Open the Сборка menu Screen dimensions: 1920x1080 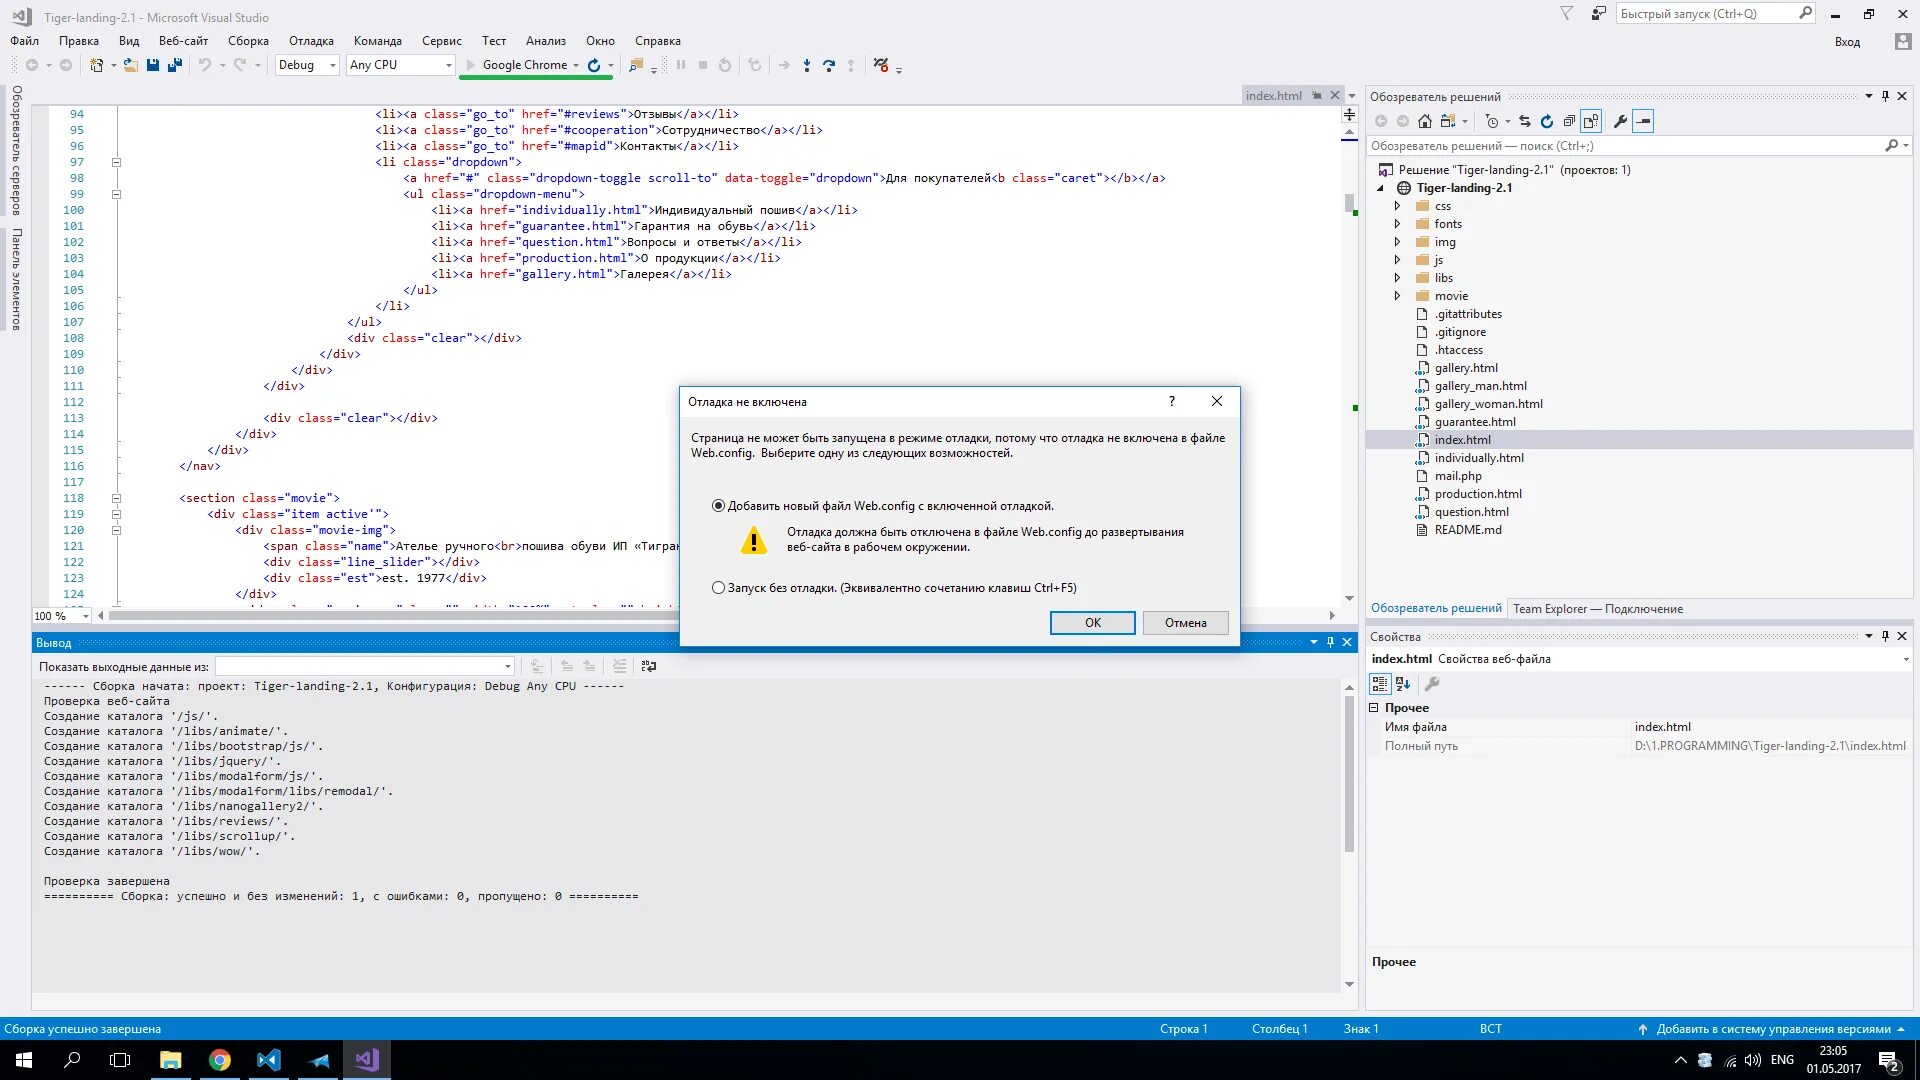click(x=248, y=41)
